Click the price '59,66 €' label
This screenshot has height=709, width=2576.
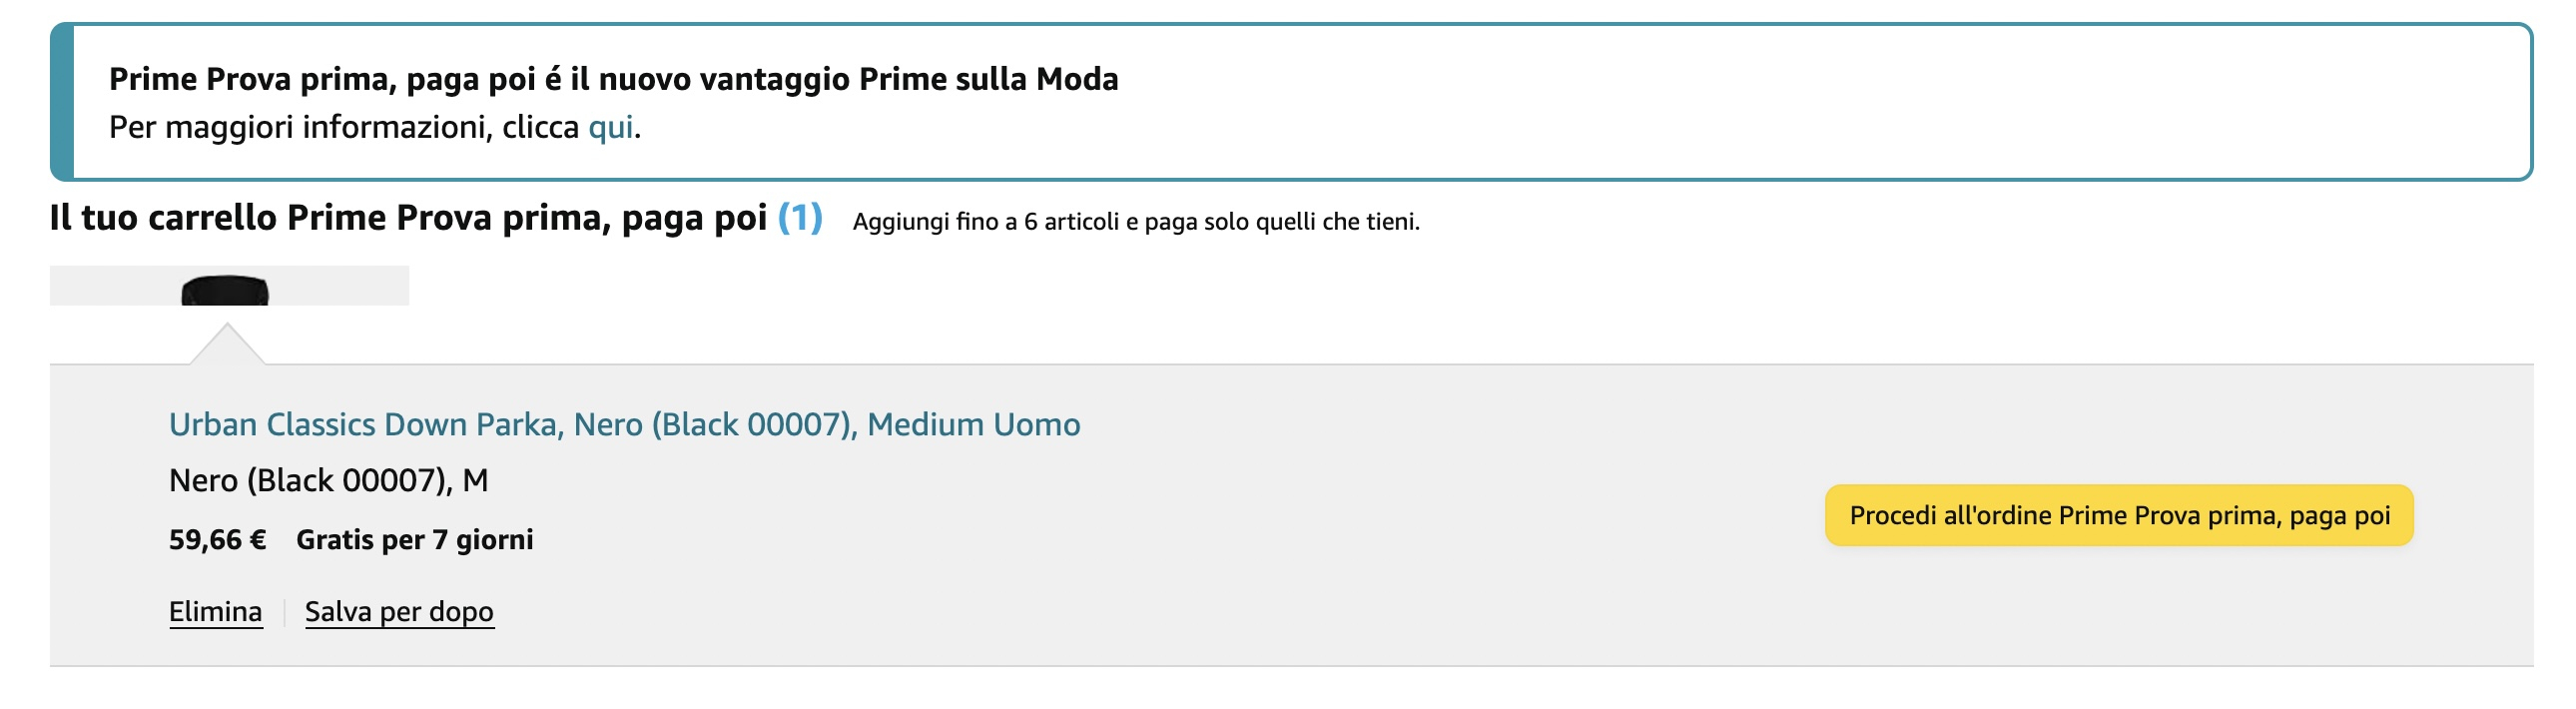tap(216, 540)
